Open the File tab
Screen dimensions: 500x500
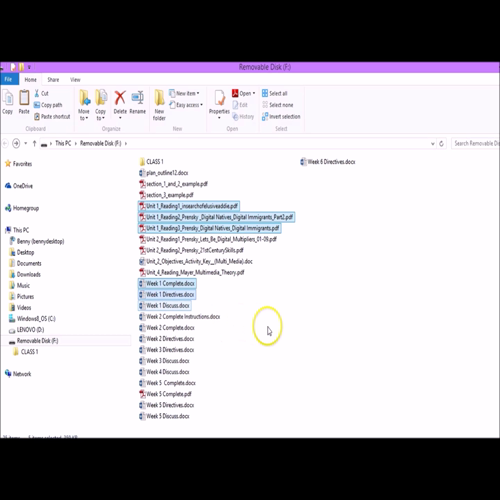pyautogui.click(x=8, y=79)
